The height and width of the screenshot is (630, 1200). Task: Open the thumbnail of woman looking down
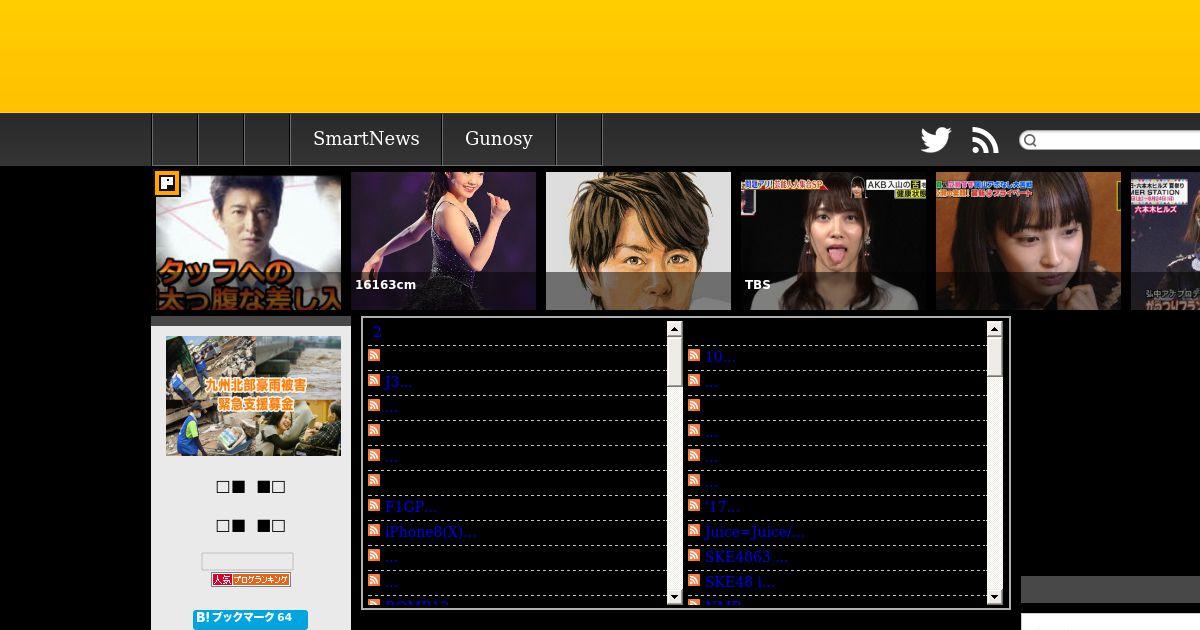click(1028, 241)
